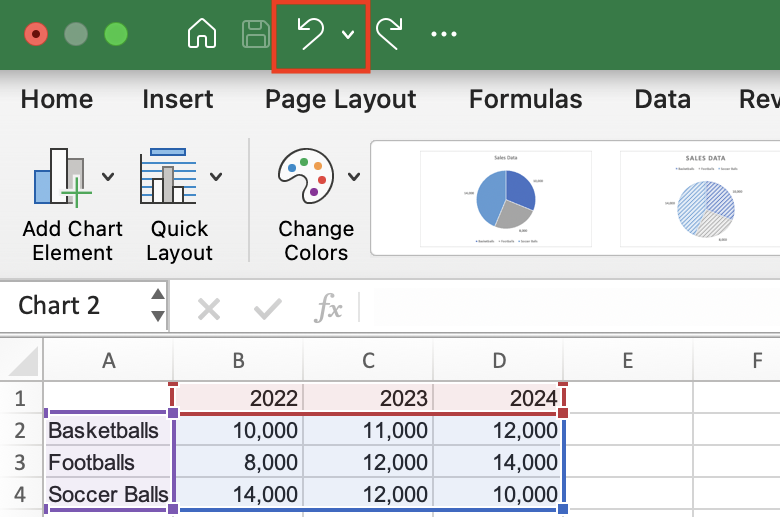This screenshot has height=517, width=780.
Task: Click cell containing 2022
Action: click(x=238, y=398)
